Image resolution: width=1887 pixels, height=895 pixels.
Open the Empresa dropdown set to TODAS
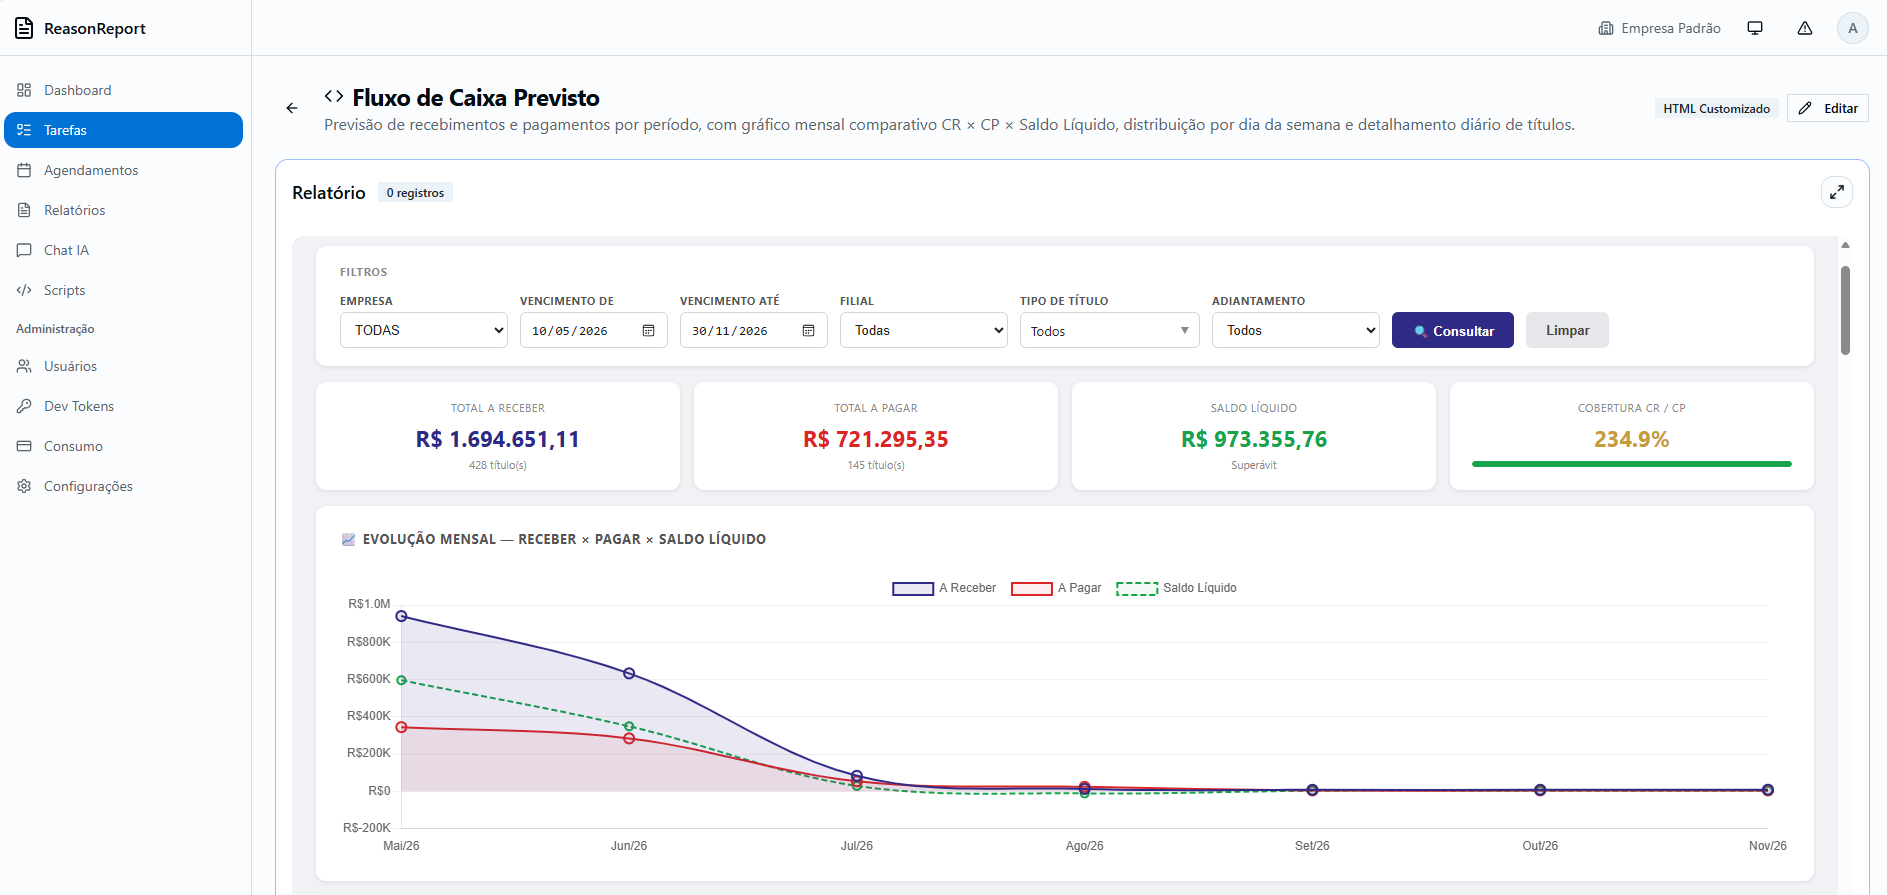(x=424, y=330)
